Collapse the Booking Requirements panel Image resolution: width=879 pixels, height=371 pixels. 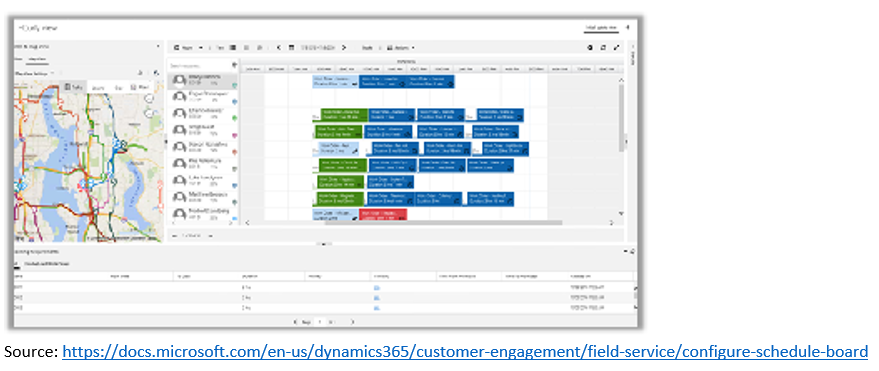pos(626,252)
